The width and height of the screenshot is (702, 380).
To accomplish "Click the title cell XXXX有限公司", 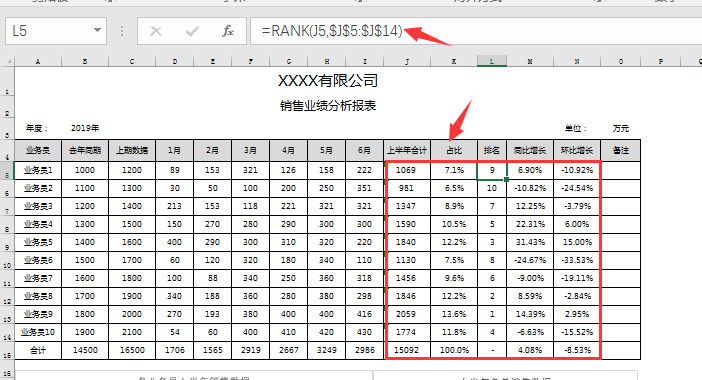I will pyautogui.click(x=328, y=81).
